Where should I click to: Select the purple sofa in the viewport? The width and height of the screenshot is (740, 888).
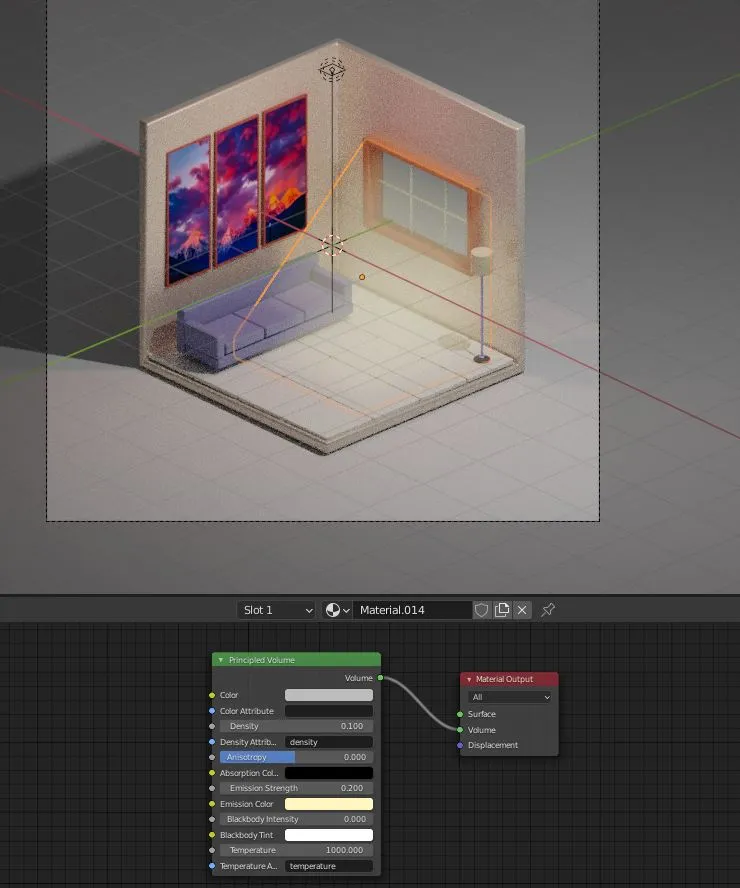264,317
